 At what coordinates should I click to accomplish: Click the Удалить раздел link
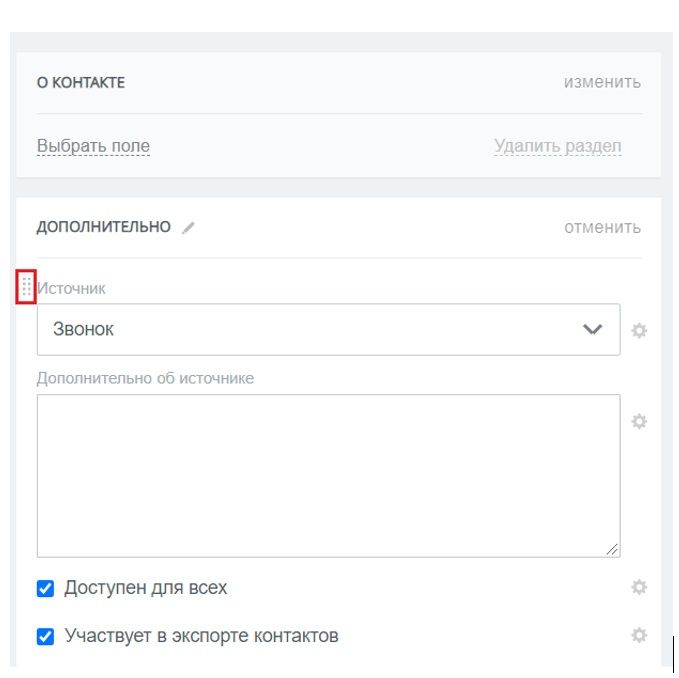[557, 146]
